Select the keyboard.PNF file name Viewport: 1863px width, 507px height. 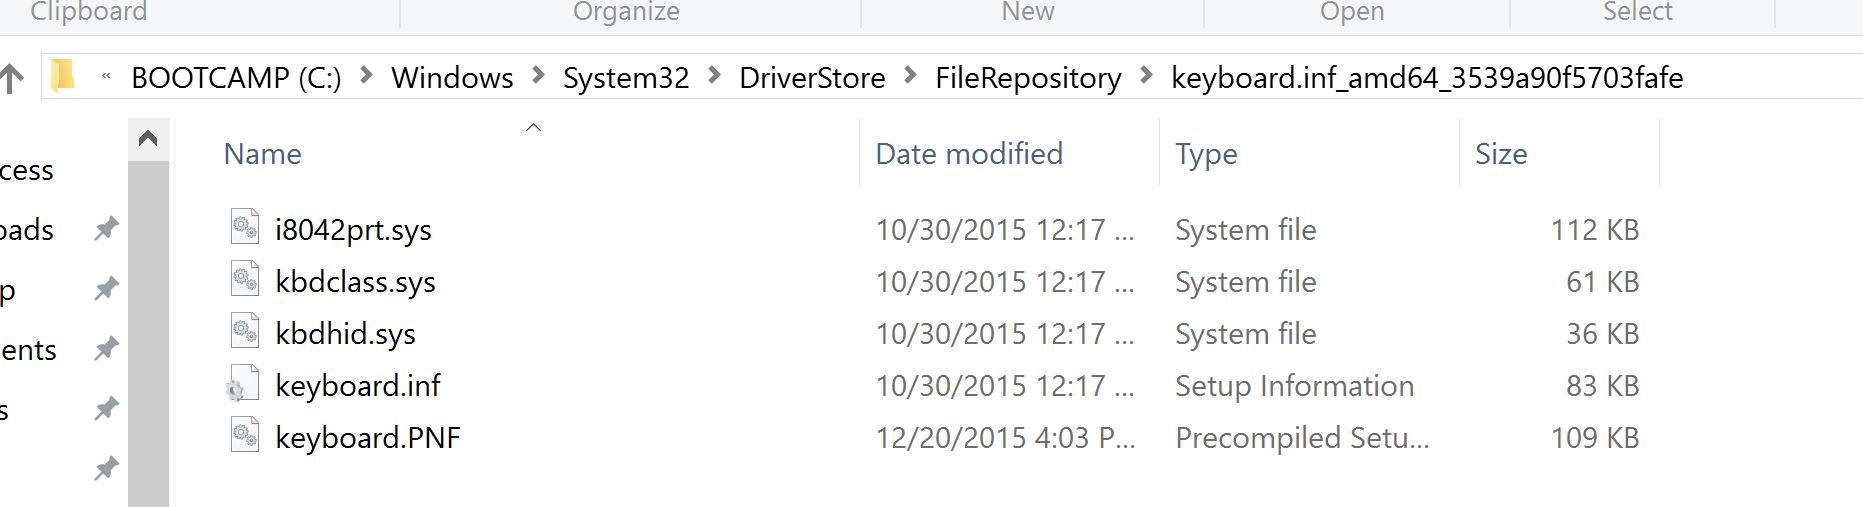(x=367, y=438)
